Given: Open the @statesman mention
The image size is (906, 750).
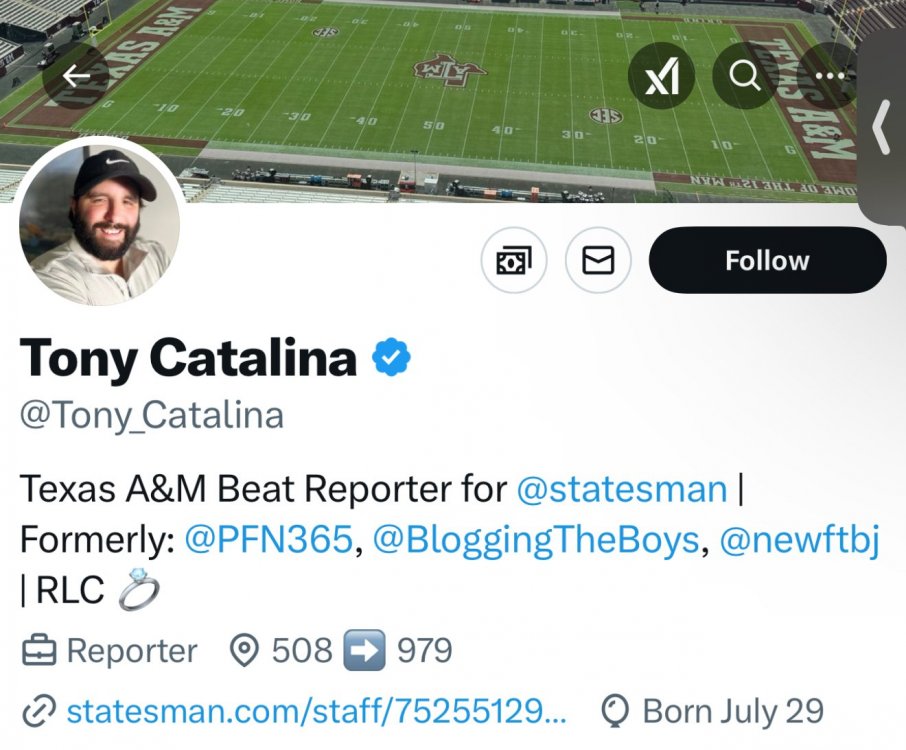Looking at the screenshot, I should click(x=621, y=489).
